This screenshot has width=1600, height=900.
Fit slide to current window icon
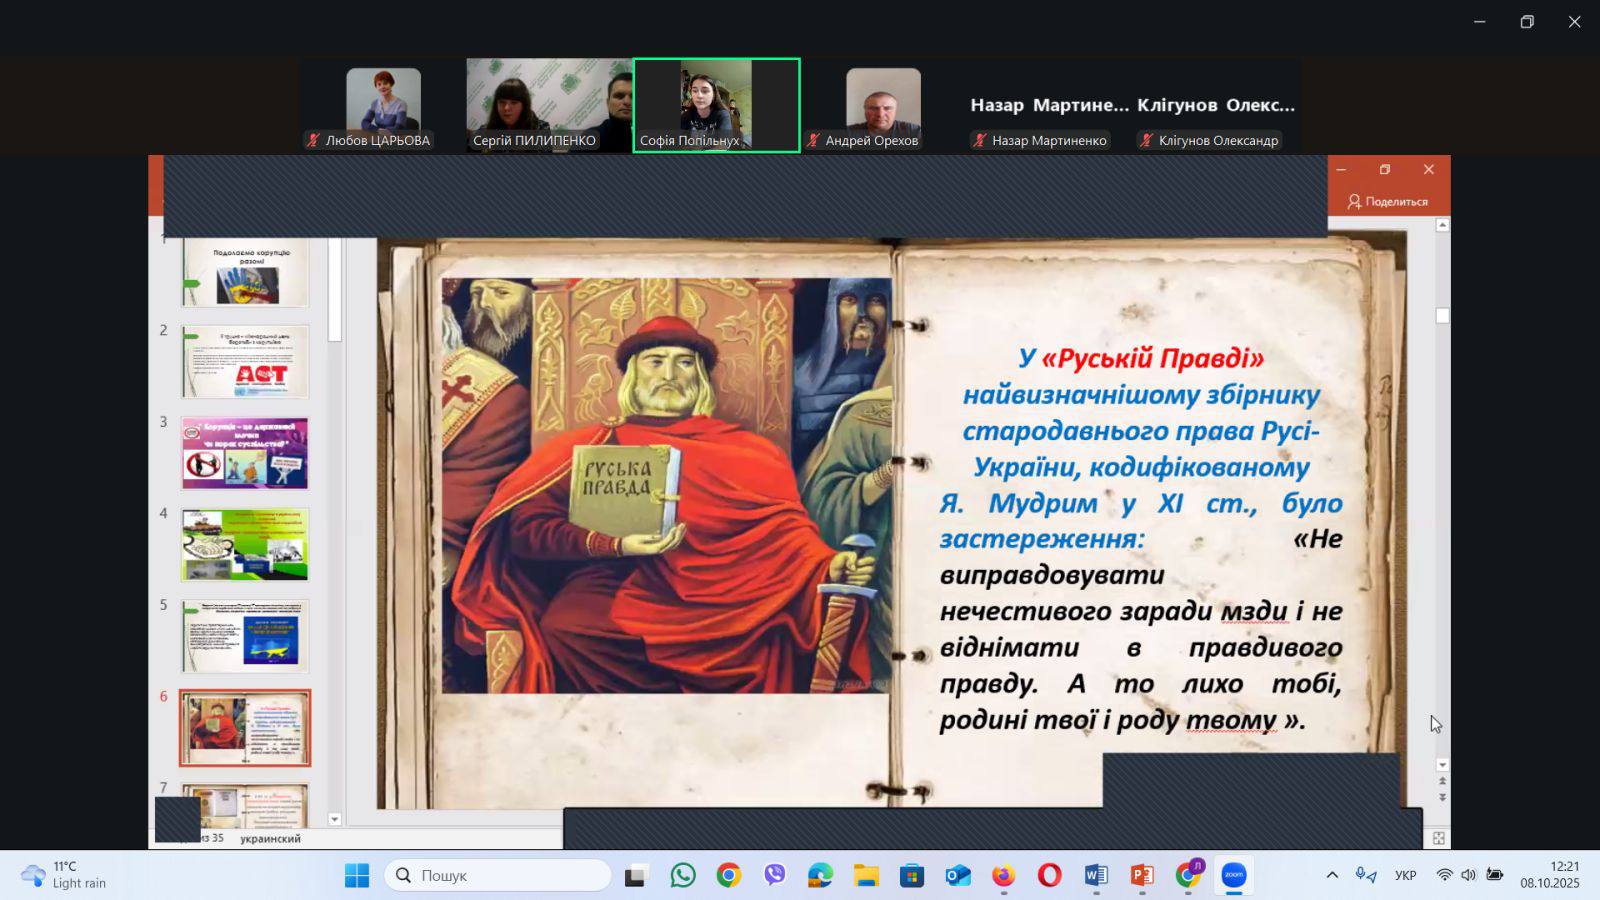(x=1438, y=838)
